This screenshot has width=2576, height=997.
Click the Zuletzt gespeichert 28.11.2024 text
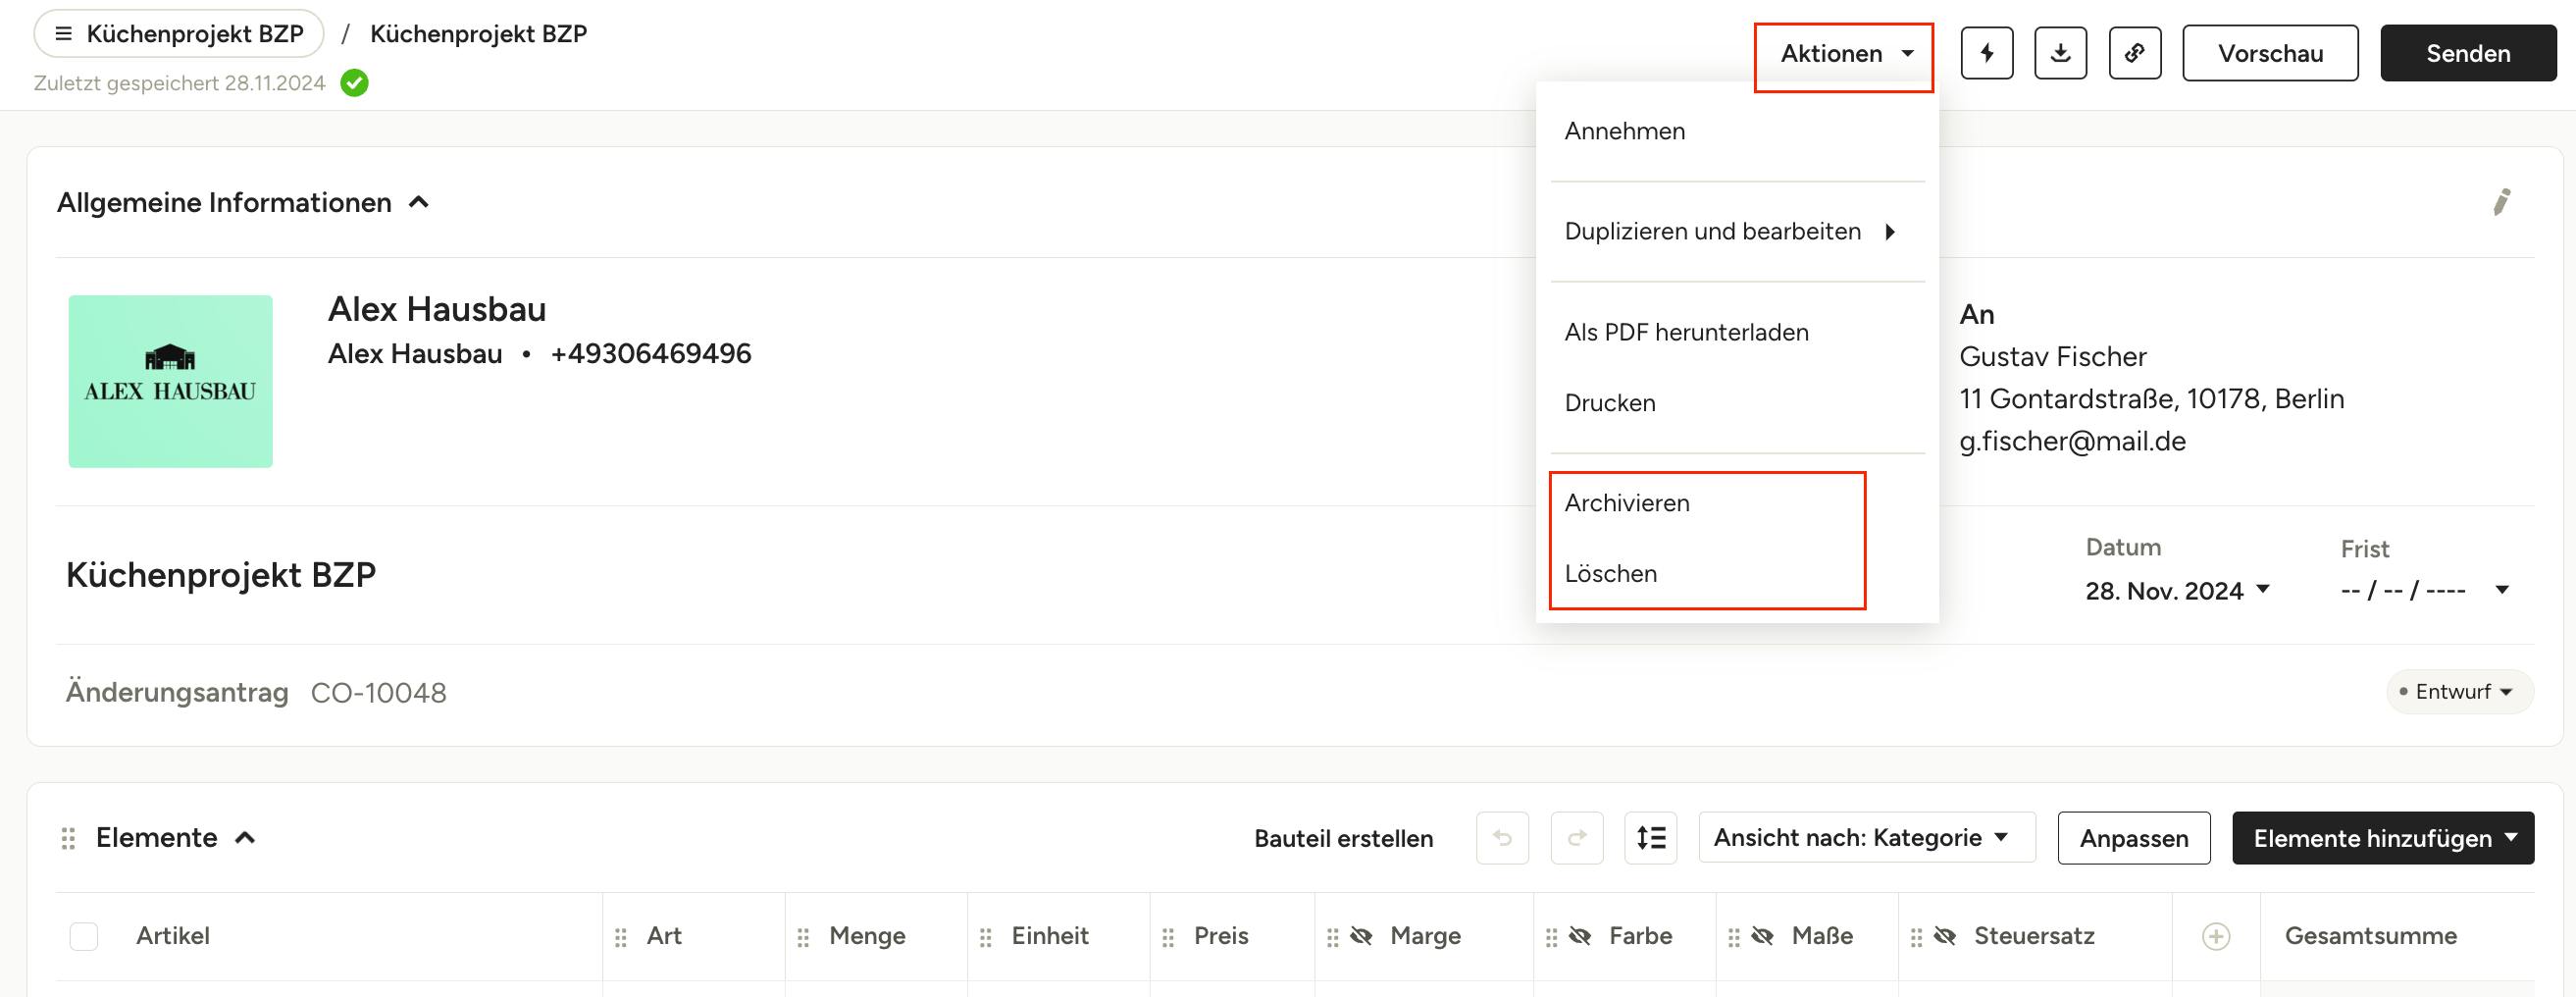coord(180,83)
